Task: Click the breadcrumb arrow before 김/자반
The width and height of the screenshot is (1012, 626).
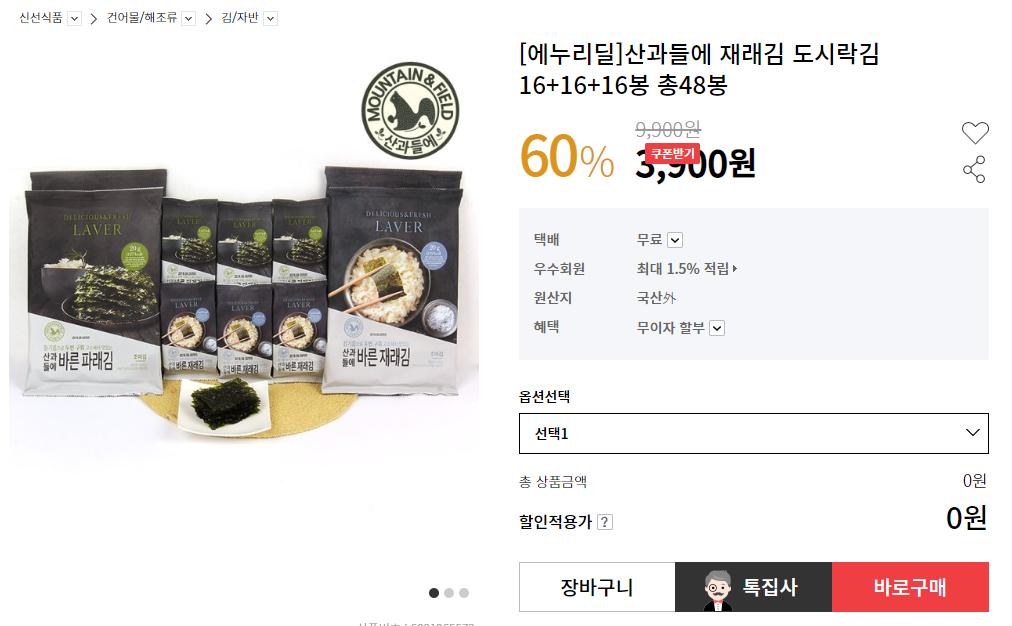Action: click(x=208, y=19)
